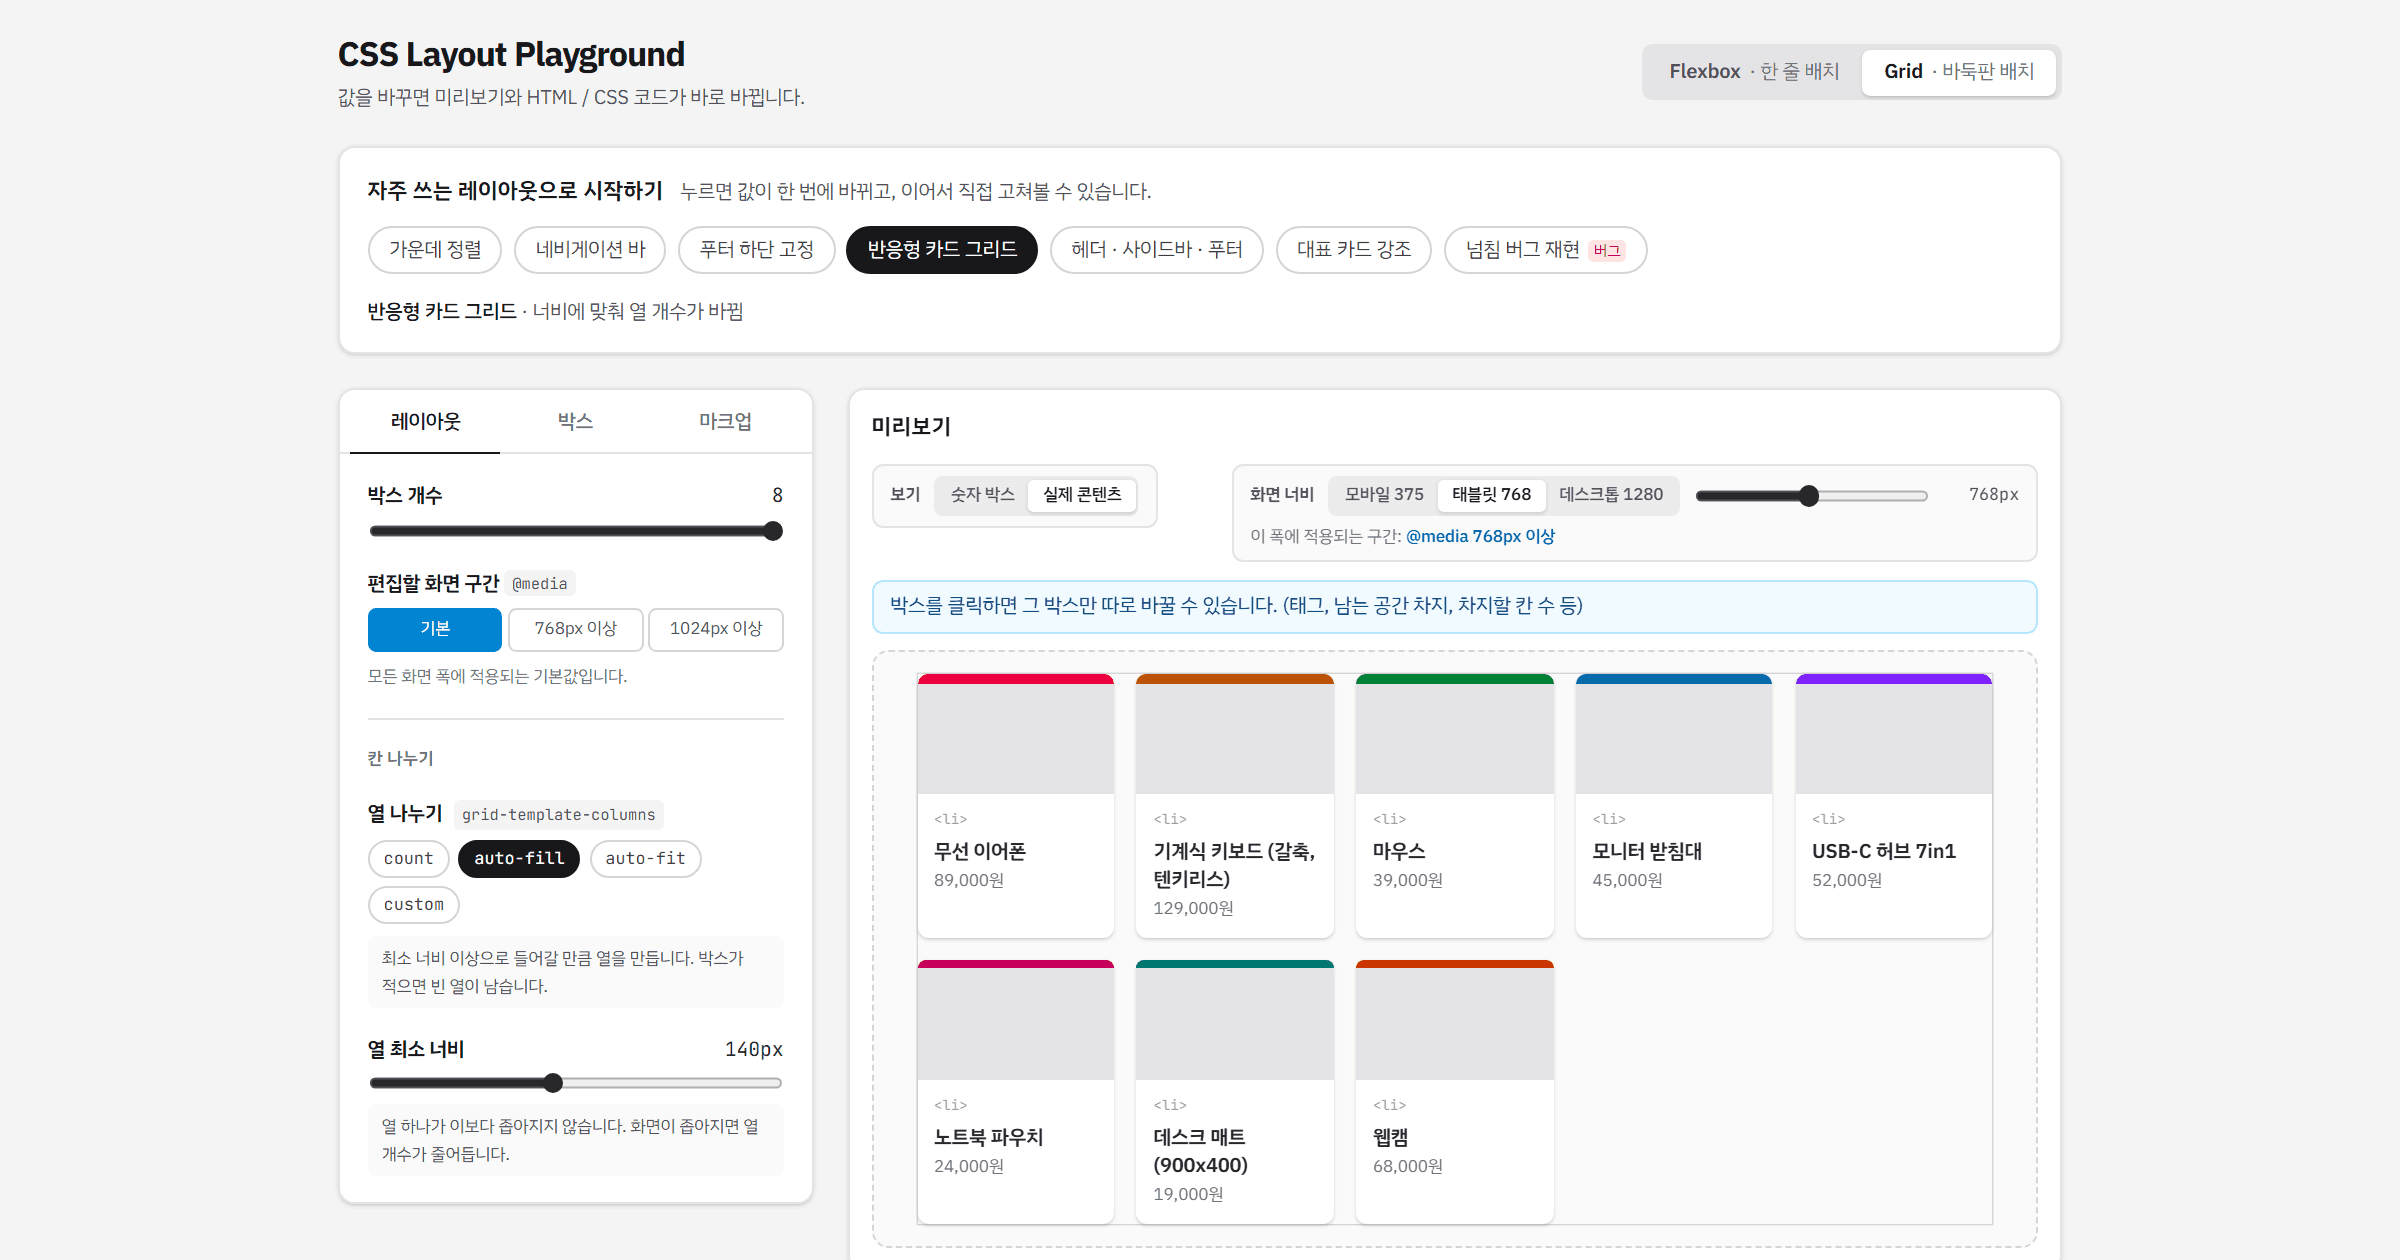
Task: Select the 마우스 card
Action: (1454, 806)
